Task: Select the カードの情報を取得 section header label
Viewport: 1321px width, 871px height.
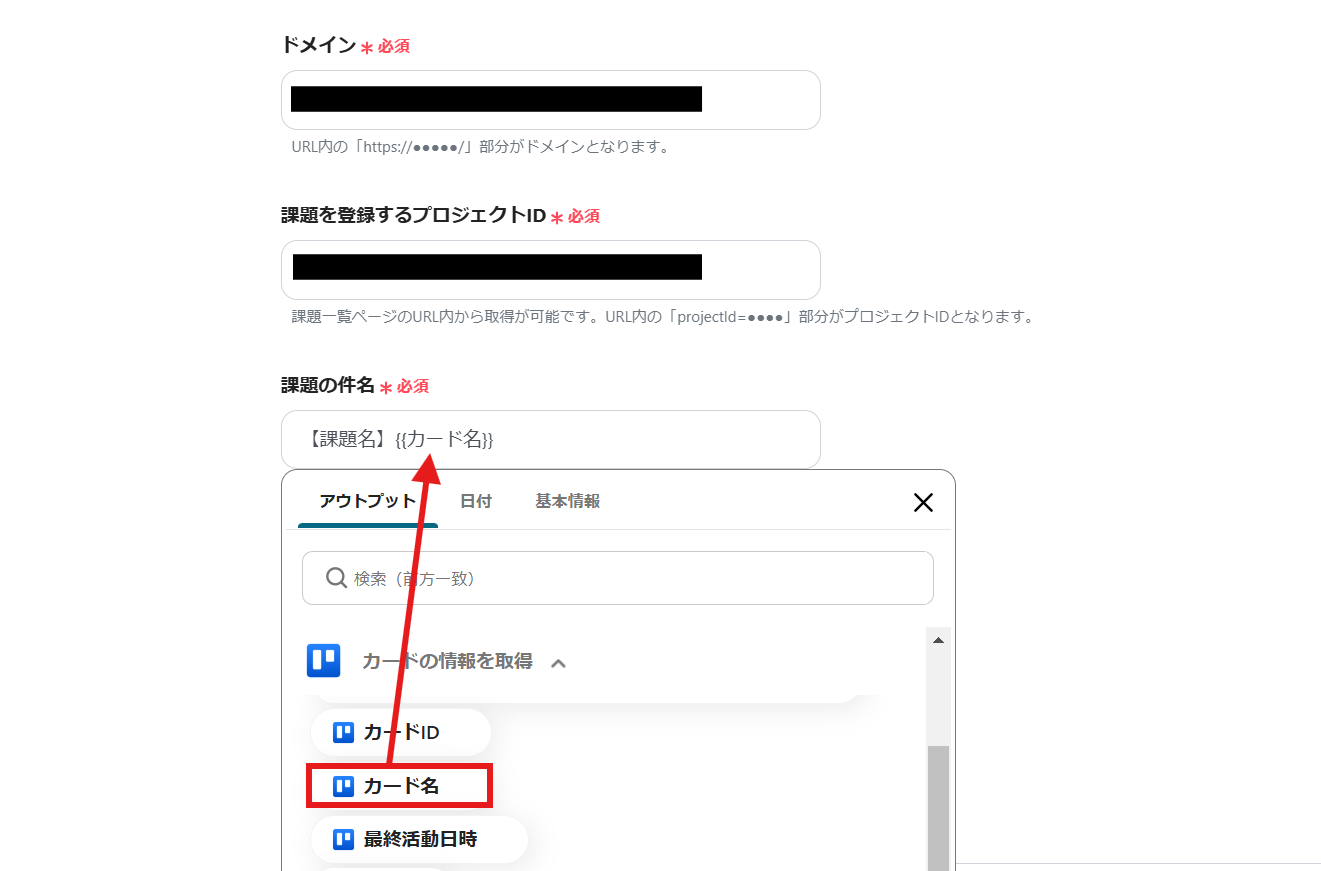Action: point(447,661)
